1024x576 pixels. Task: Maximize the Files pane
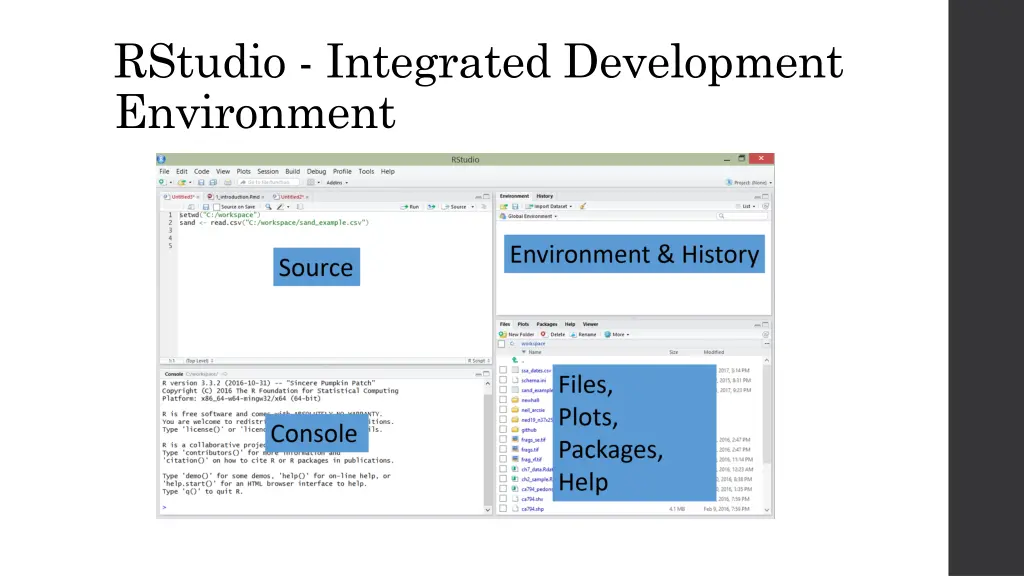(765, 324)
